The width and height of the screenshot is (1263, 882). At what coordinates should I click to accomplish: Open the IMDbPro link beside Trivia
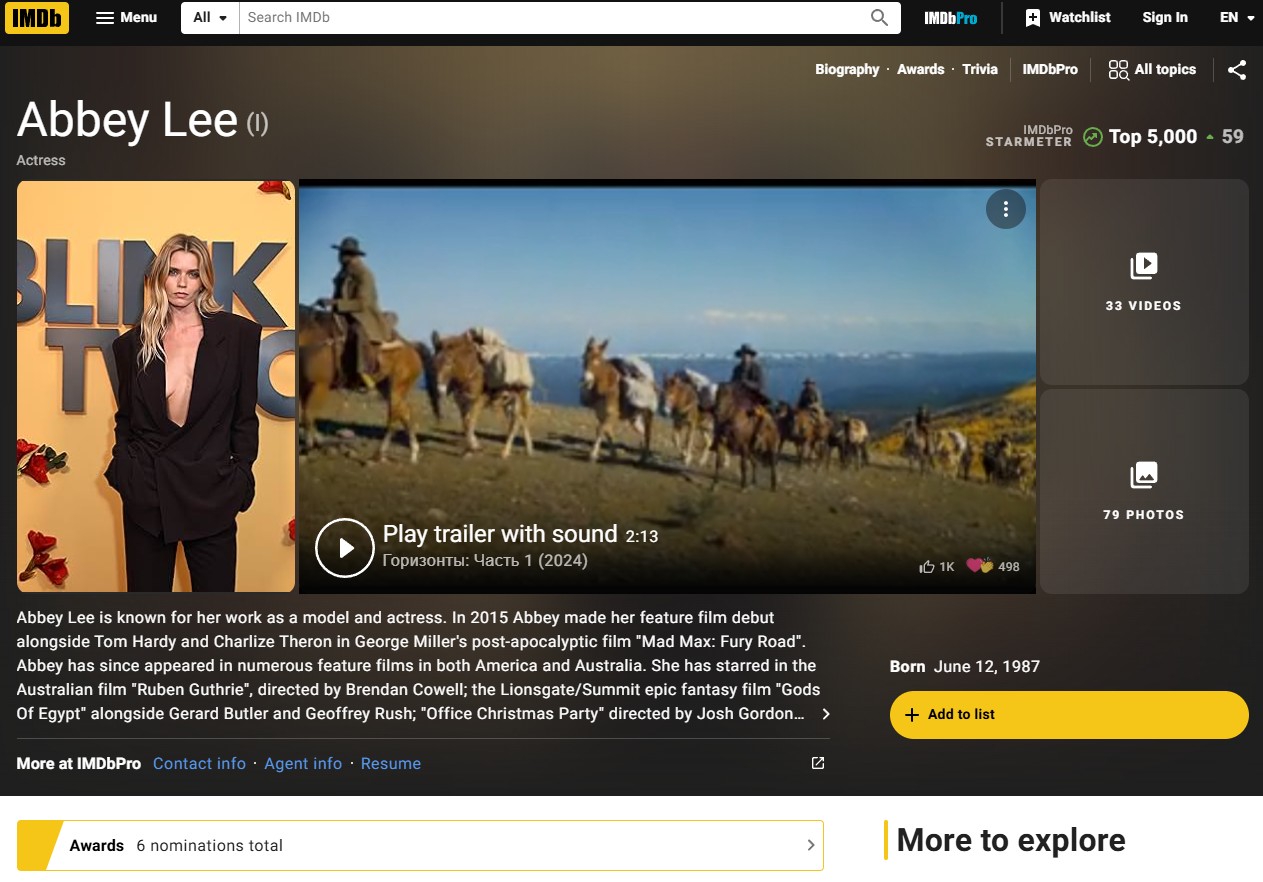click(x=1050, y=69)
